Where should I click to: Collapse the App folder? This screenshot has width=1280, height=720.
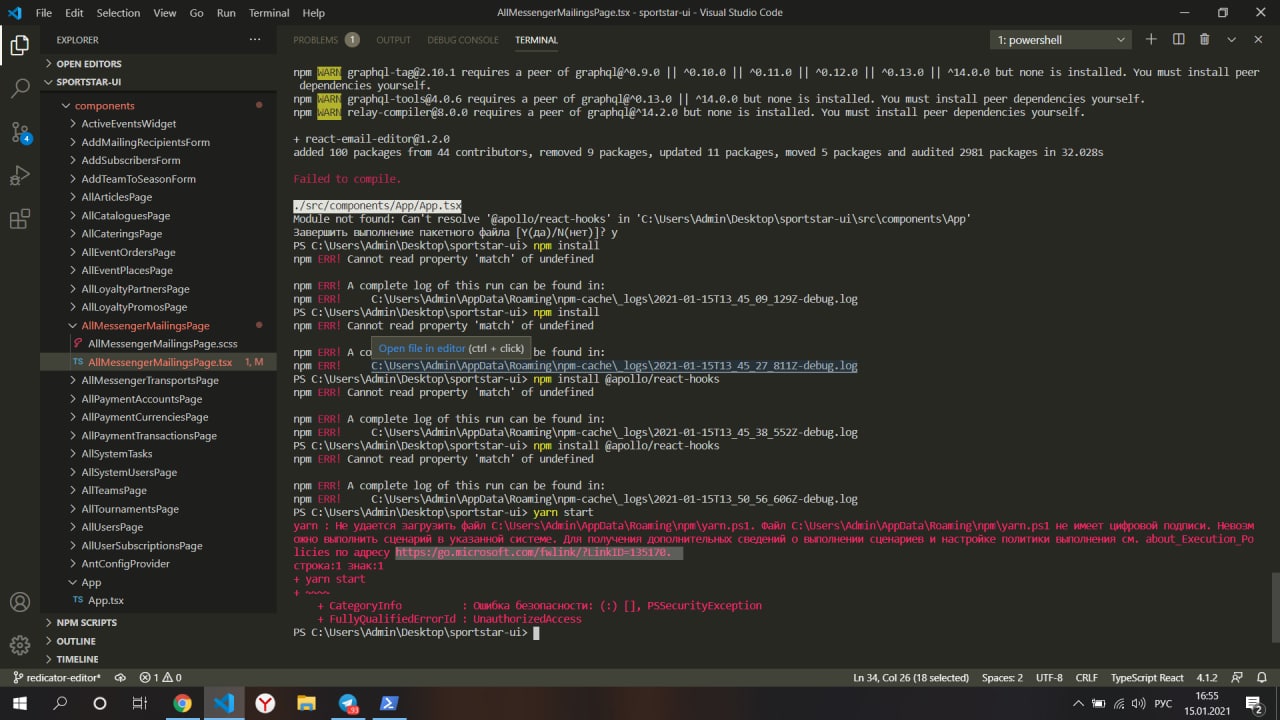pos(91,582)
